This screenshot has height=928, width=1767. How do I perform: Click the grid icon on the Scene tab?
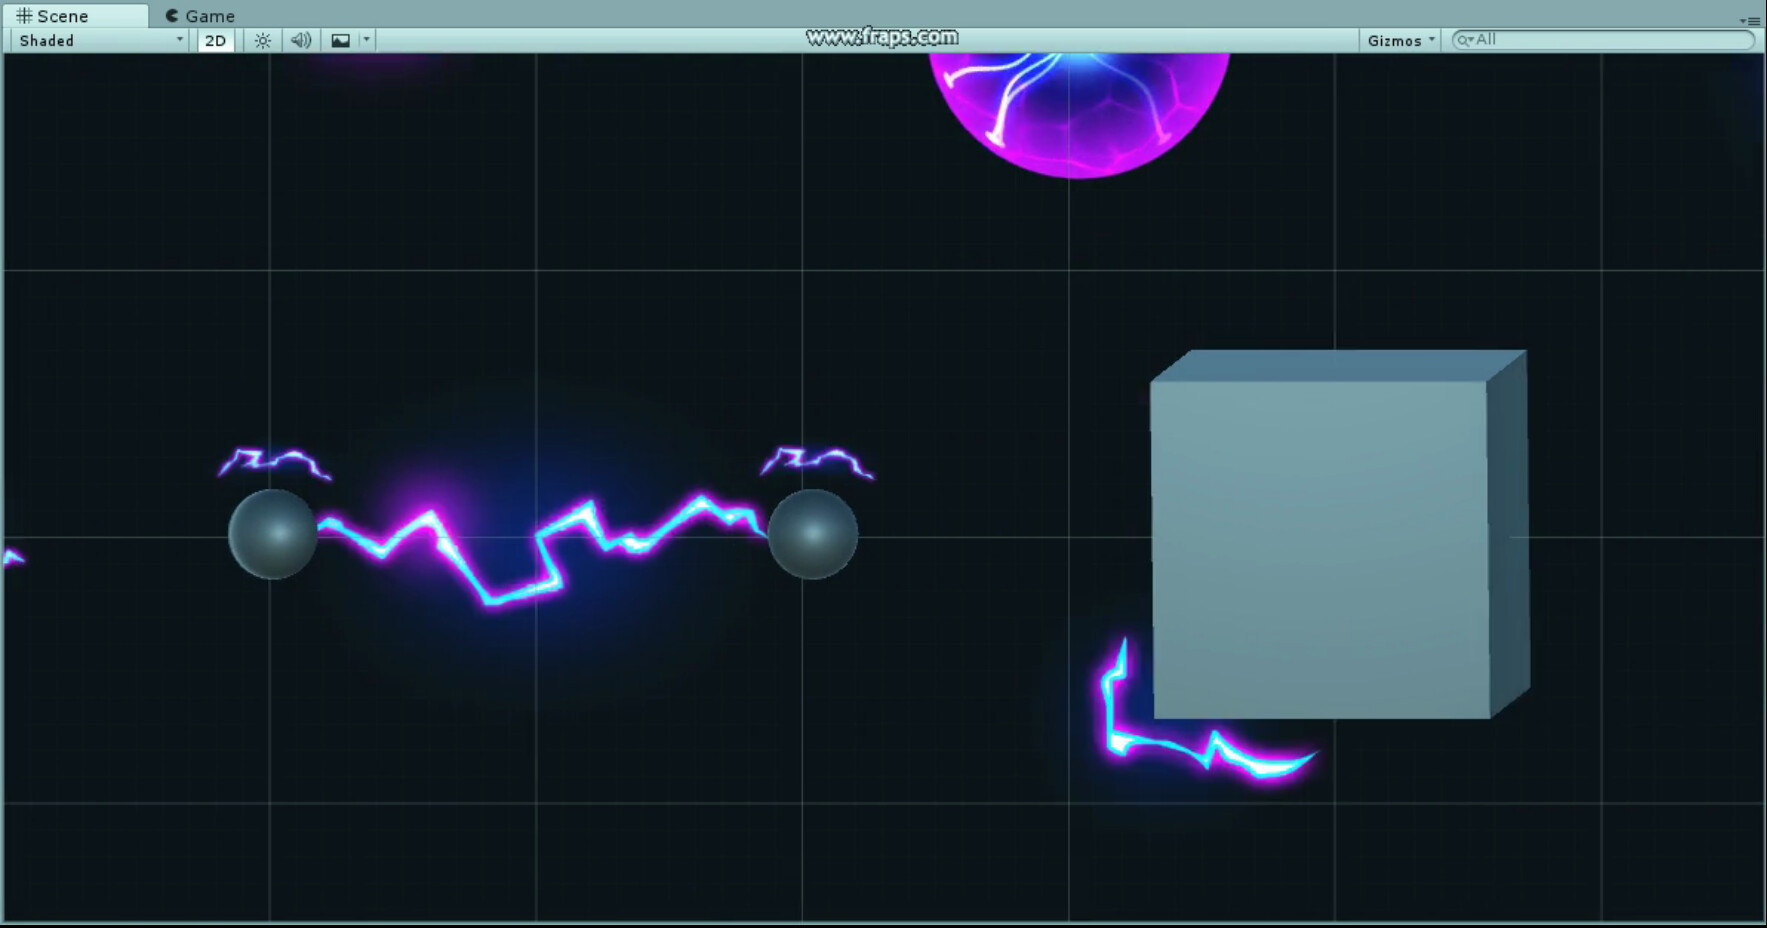(22, 15)
